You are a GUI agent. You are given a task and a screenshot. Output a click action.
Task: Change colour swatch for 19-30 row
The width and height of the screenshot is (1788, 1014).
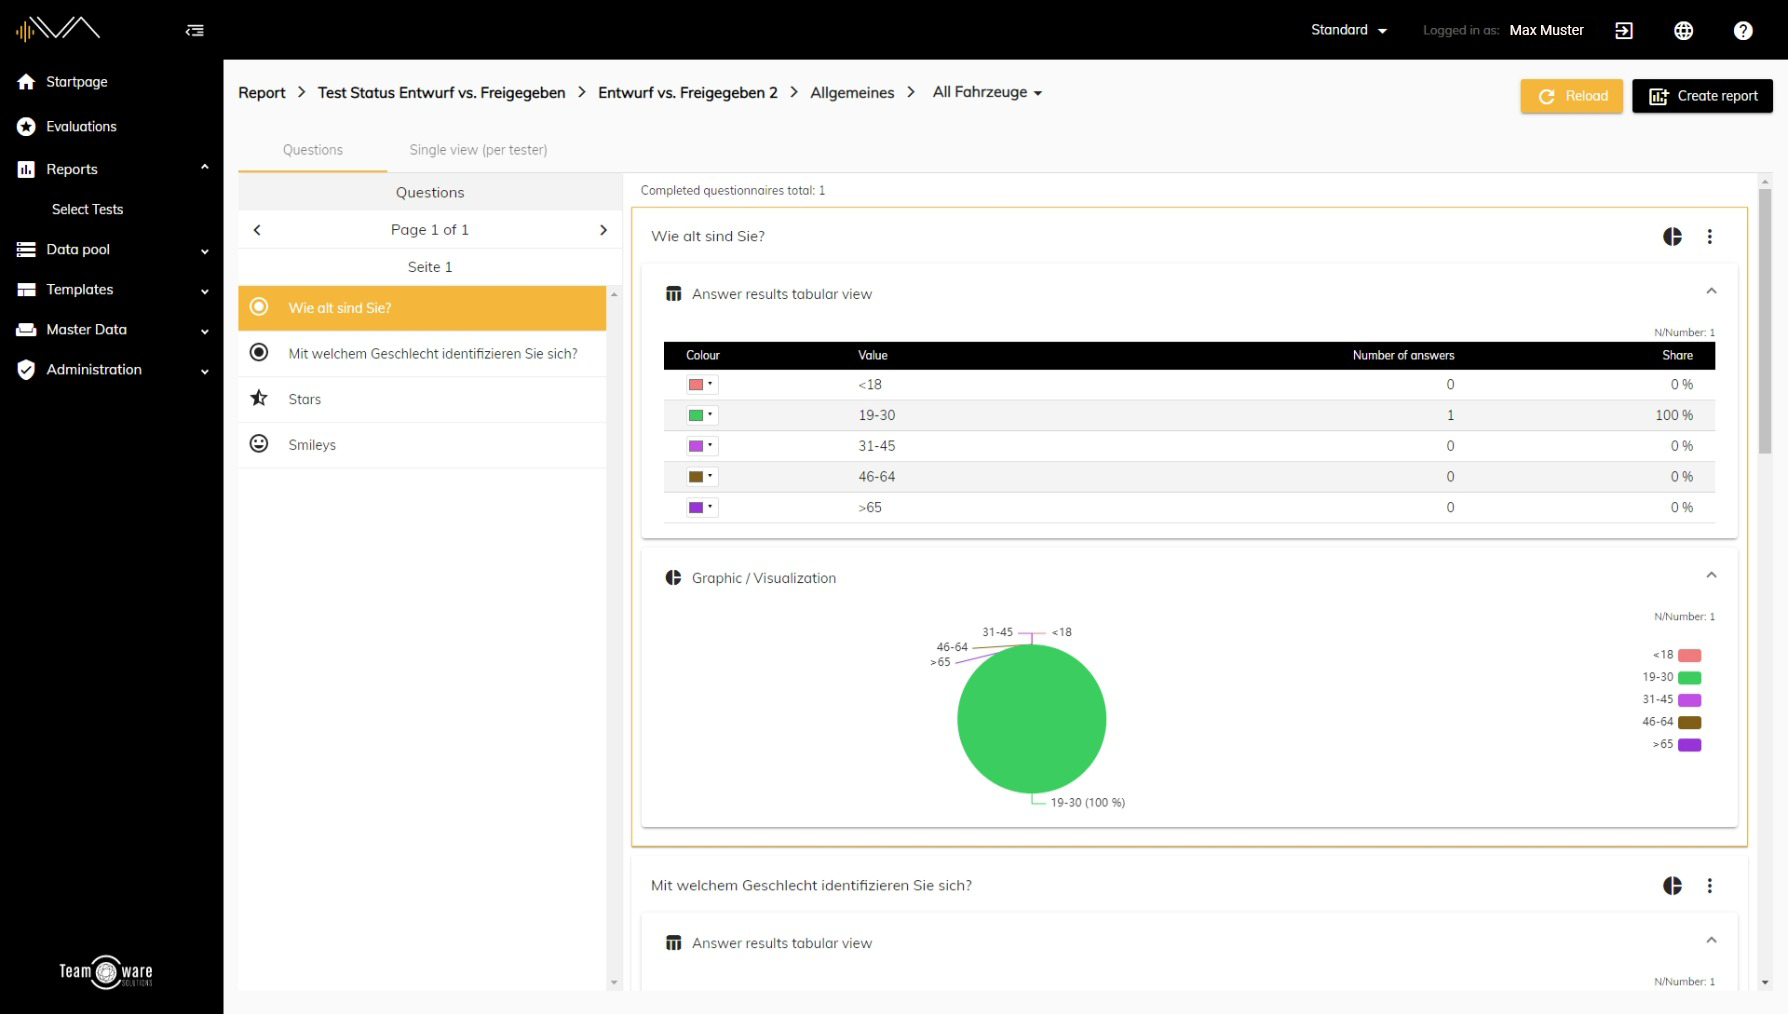tap(701, 415)
